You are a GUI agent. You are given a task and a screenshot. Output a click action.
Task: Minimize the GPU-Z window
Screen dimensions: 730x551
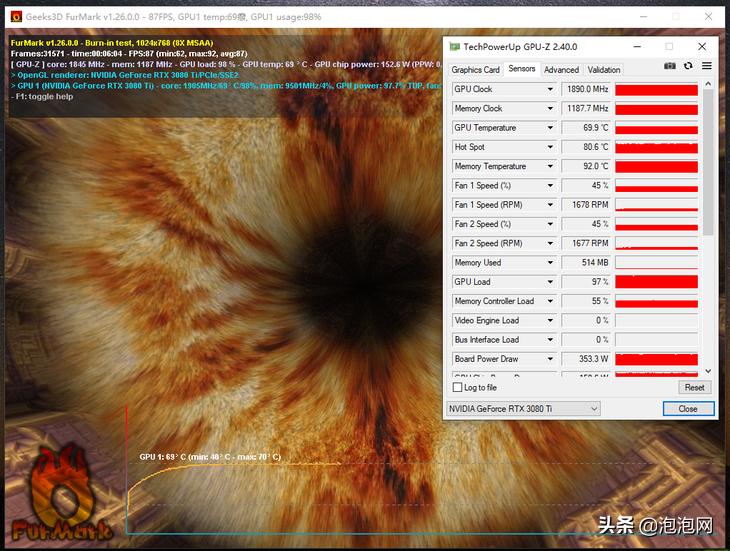pos(637,47)
